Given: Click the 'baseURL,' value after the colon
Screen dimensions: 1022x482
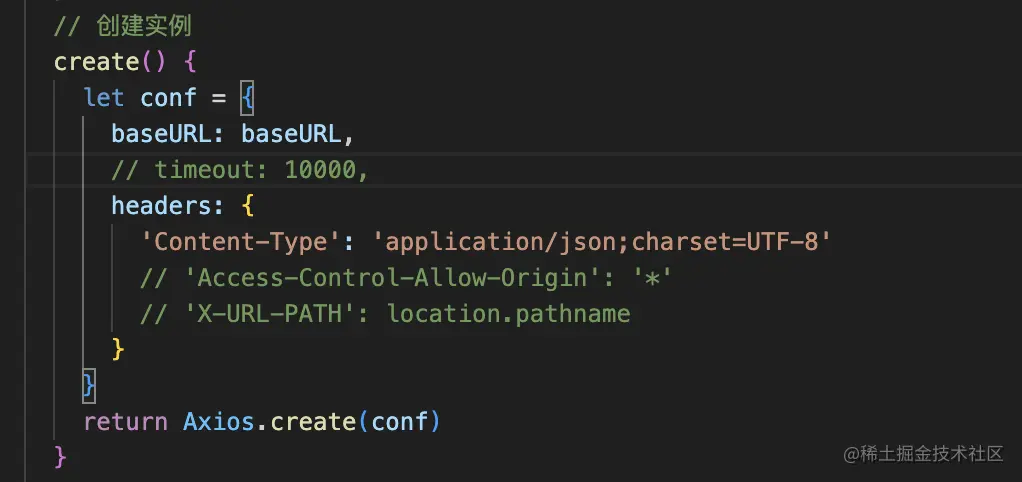Looking at the screenshot, I should coord(298,134).
